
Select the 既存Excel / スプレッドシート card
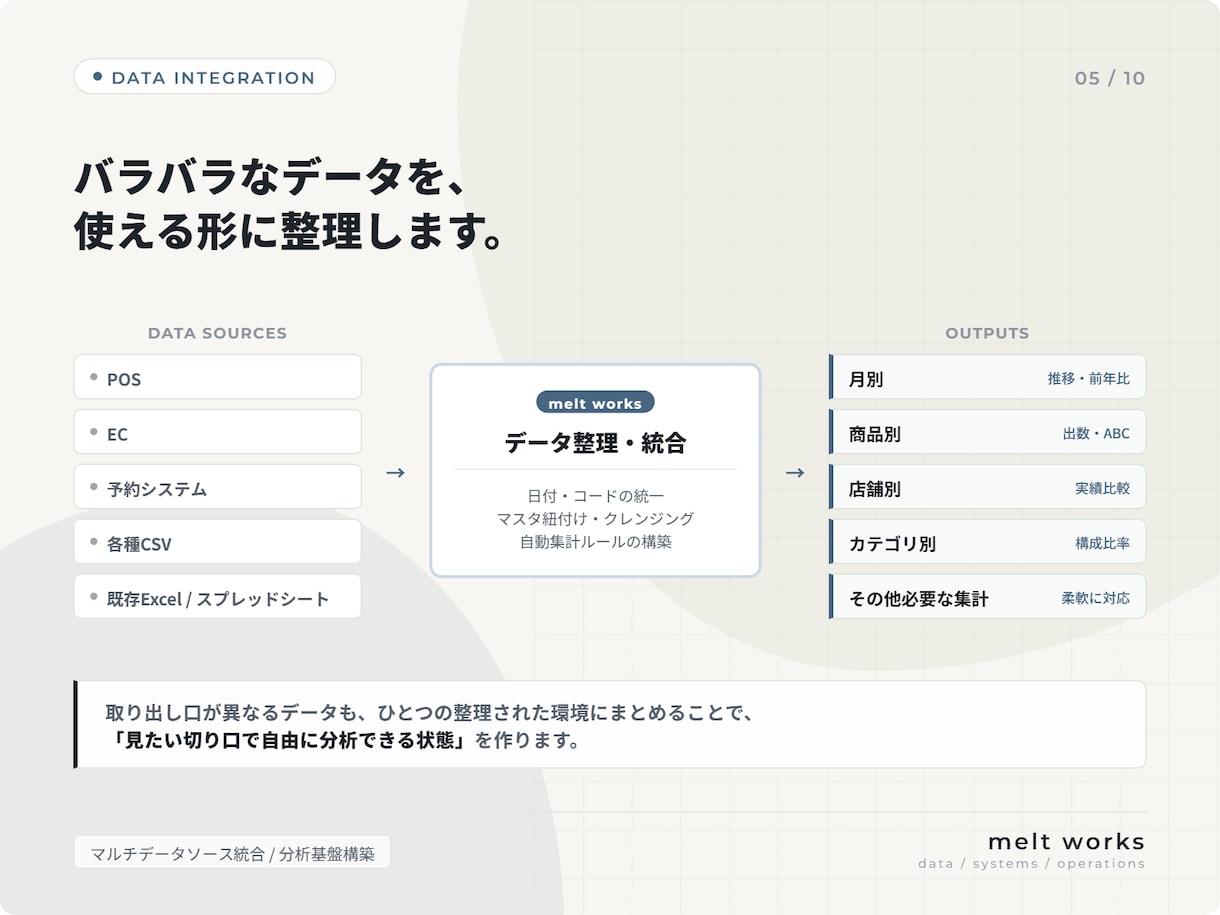click(217, 597)
